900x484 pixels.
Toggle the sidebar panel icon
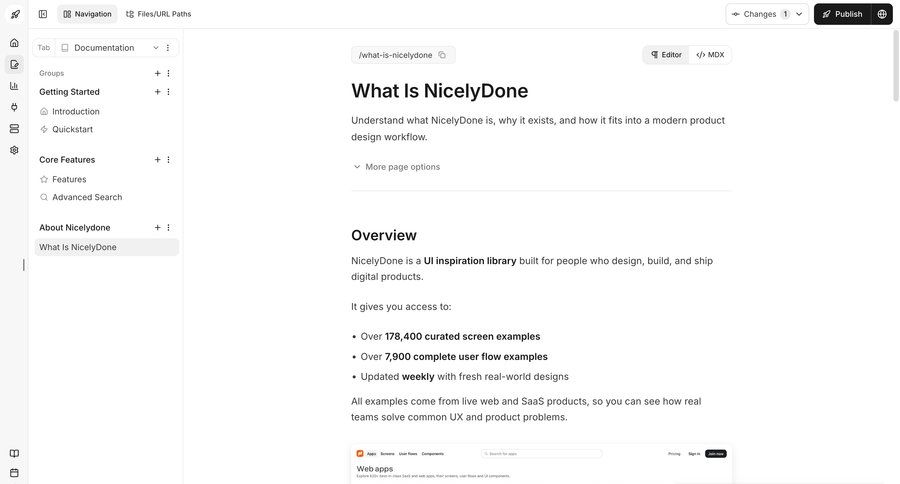[x=43, y=14]
